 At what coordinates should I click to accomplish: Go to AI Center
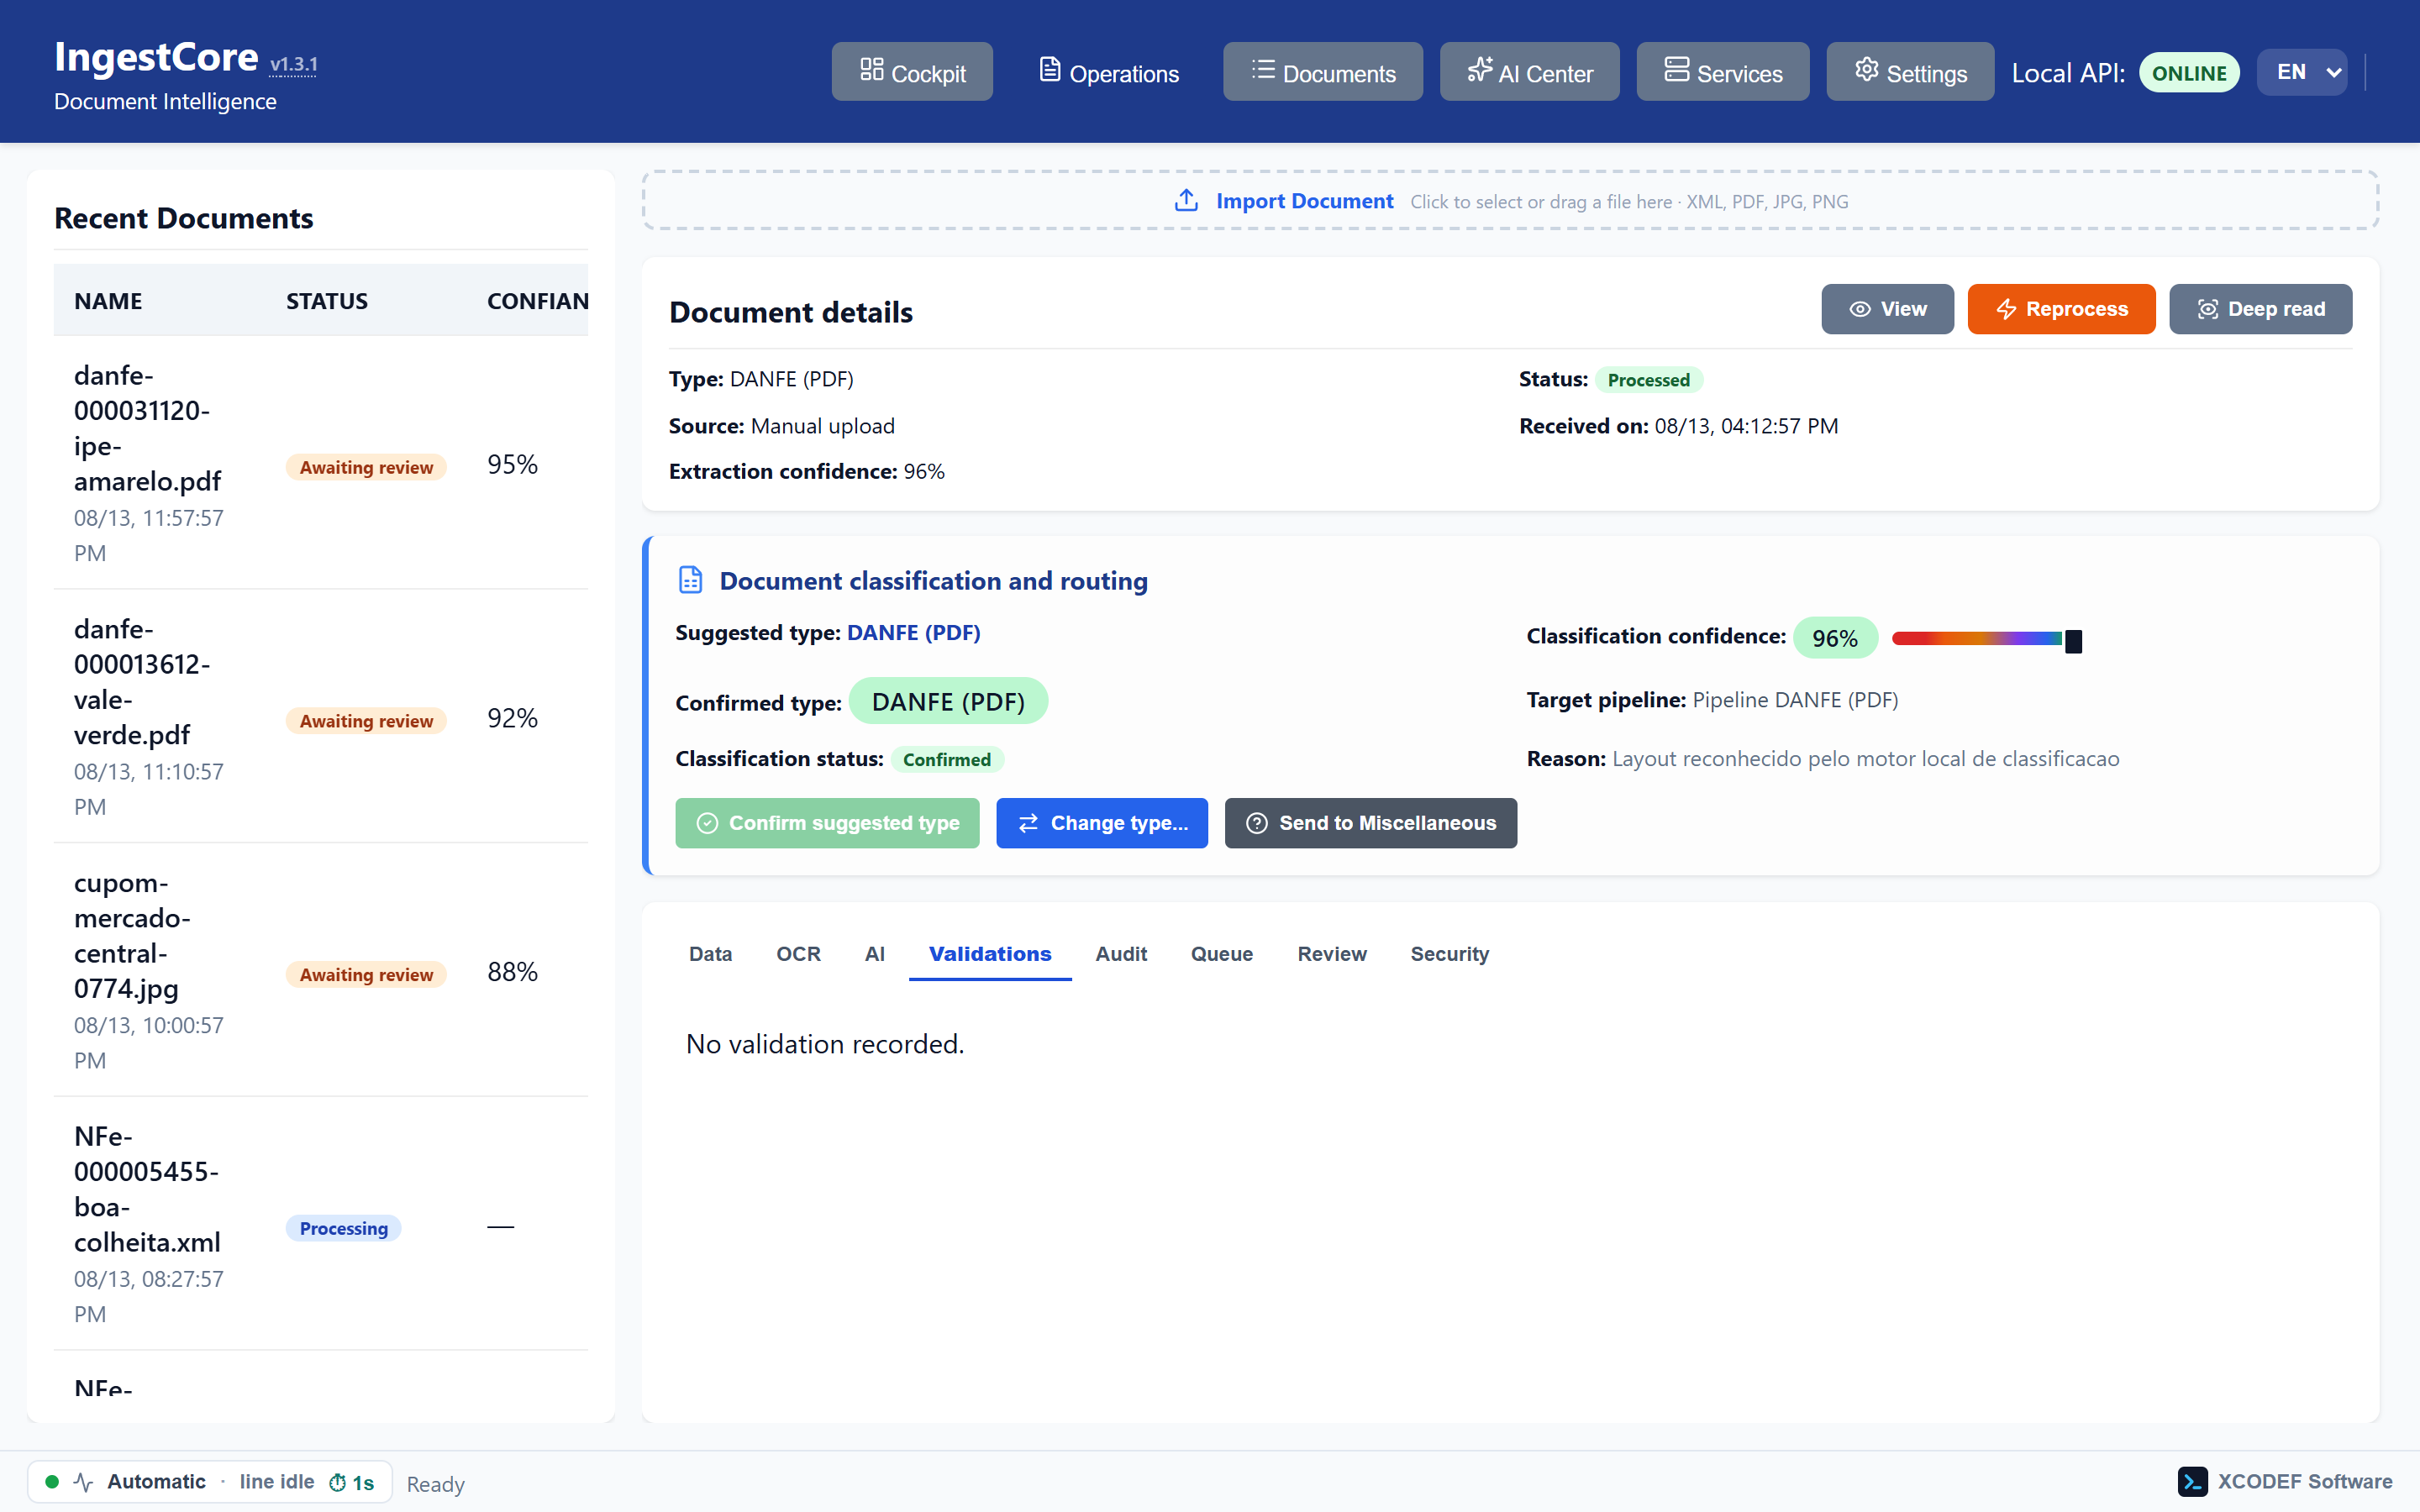pyautogui.click(x=1529, y=71)
